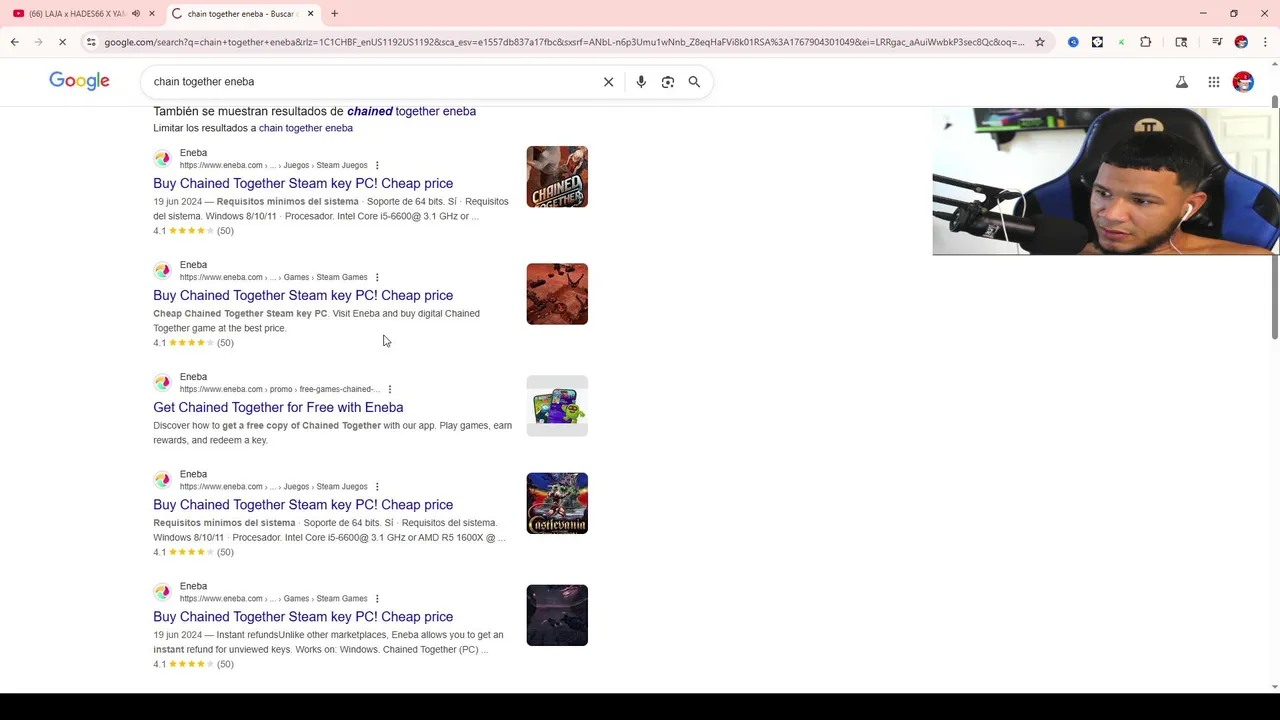
Task: Open a new browser tab
Action: (334, 13)
